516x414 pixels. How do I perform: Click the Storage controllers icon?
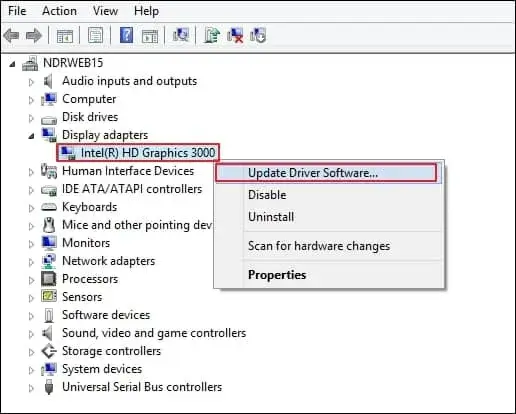pyautogui.click(x=49, y=351)
